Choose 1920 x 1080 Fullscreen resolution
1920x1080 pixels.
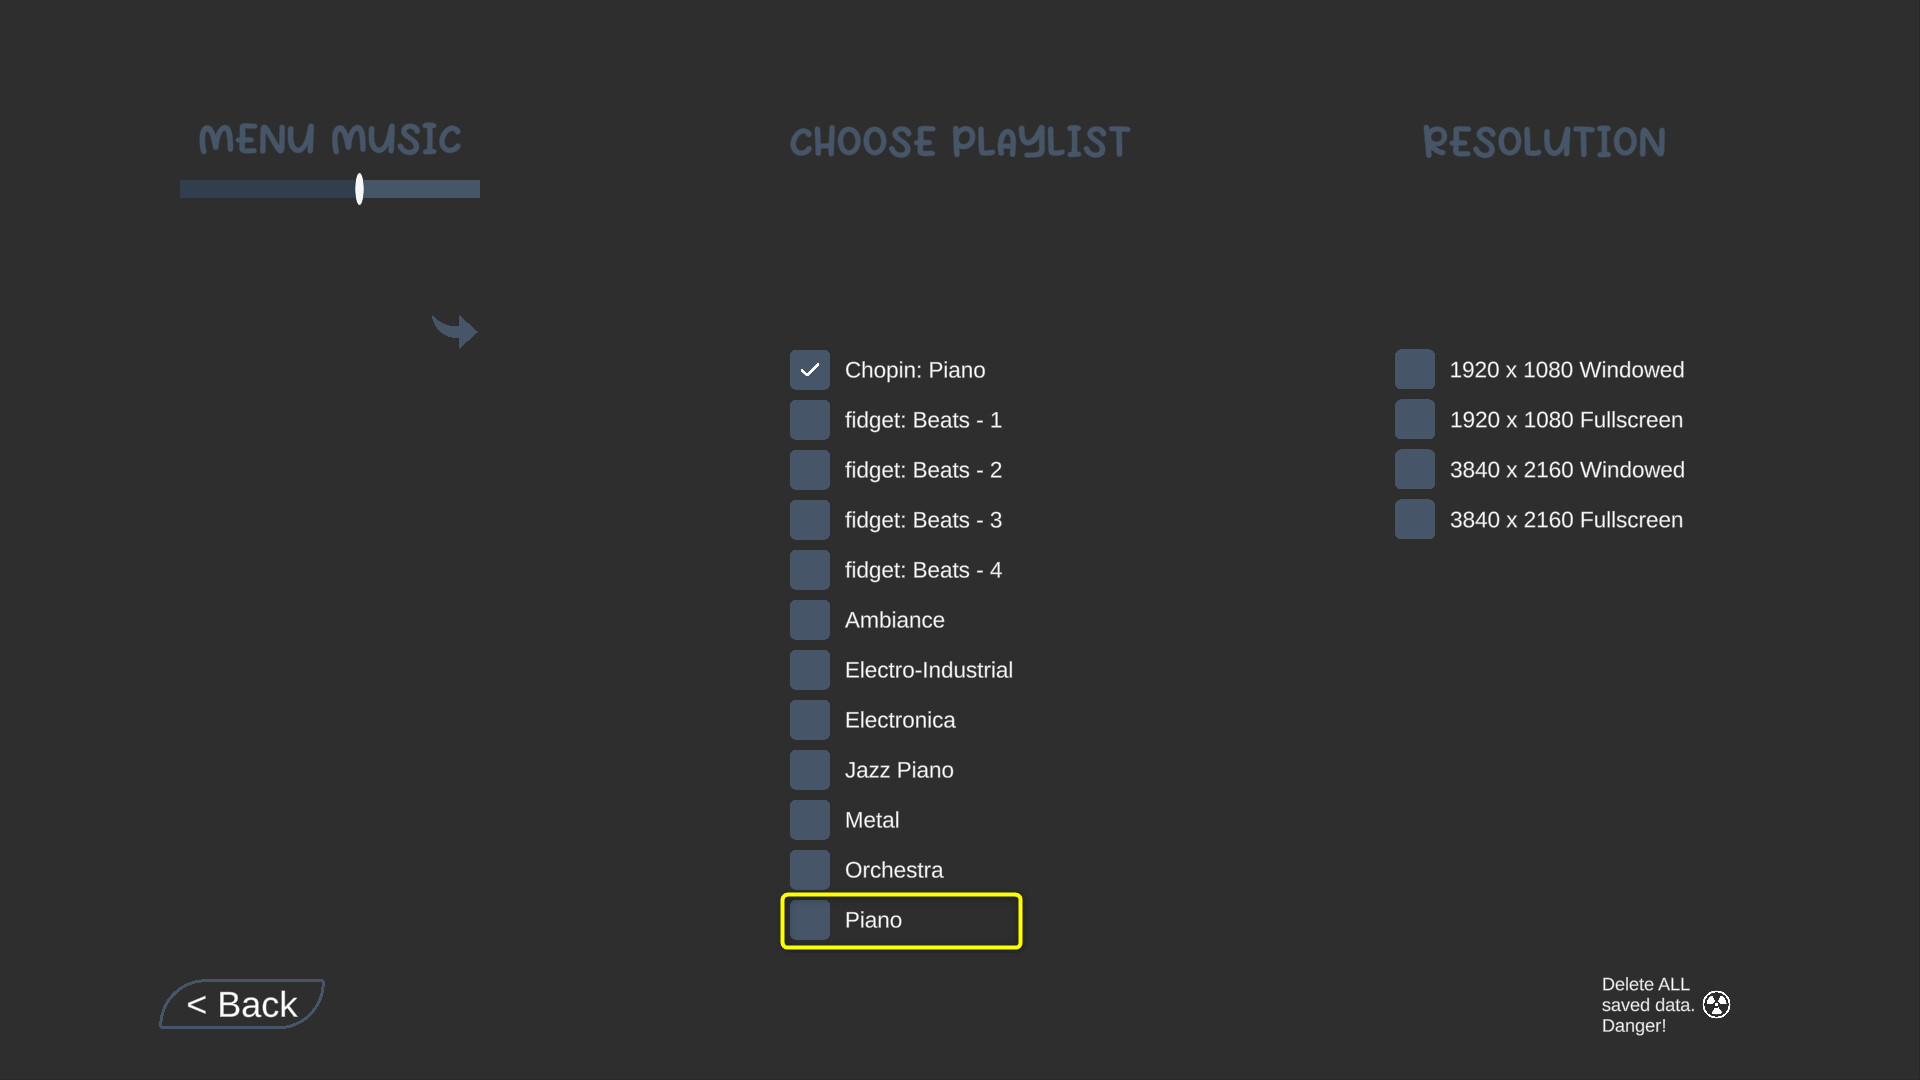coord(1415,419)
